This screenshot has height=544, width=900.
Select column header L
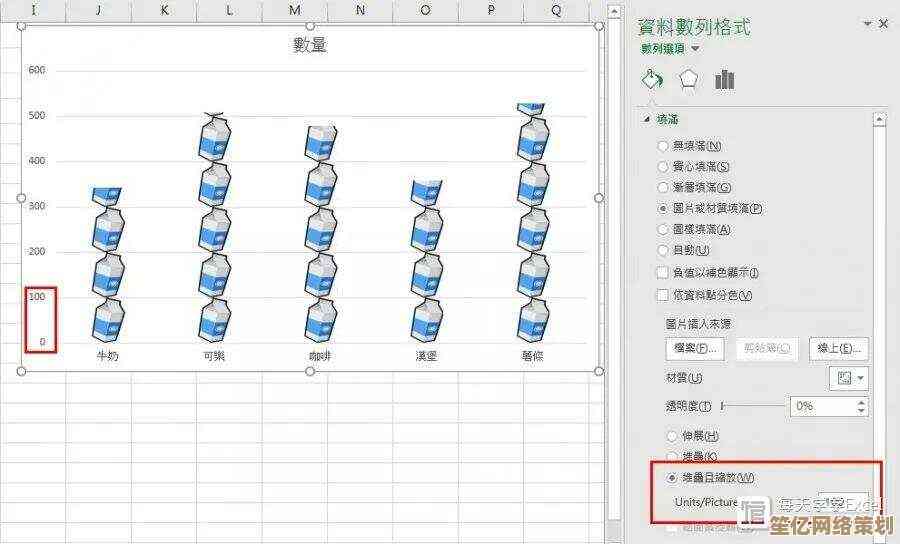click(229, 10)
